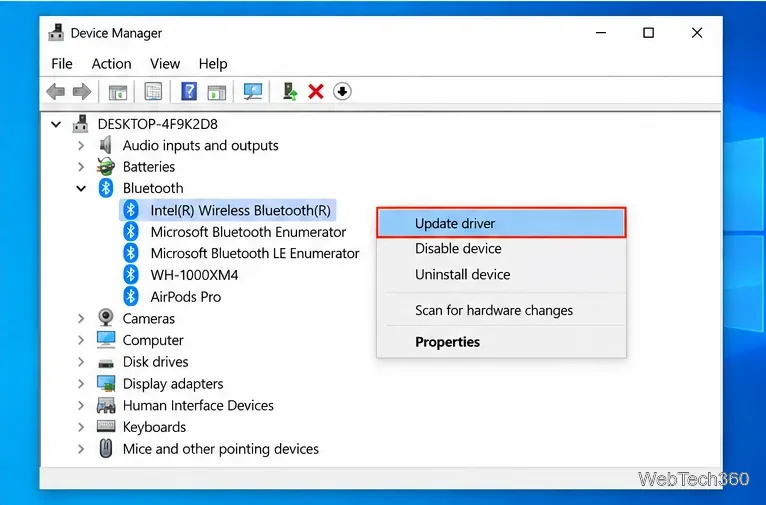Choose Disable device from context menu

pos(501,249)
